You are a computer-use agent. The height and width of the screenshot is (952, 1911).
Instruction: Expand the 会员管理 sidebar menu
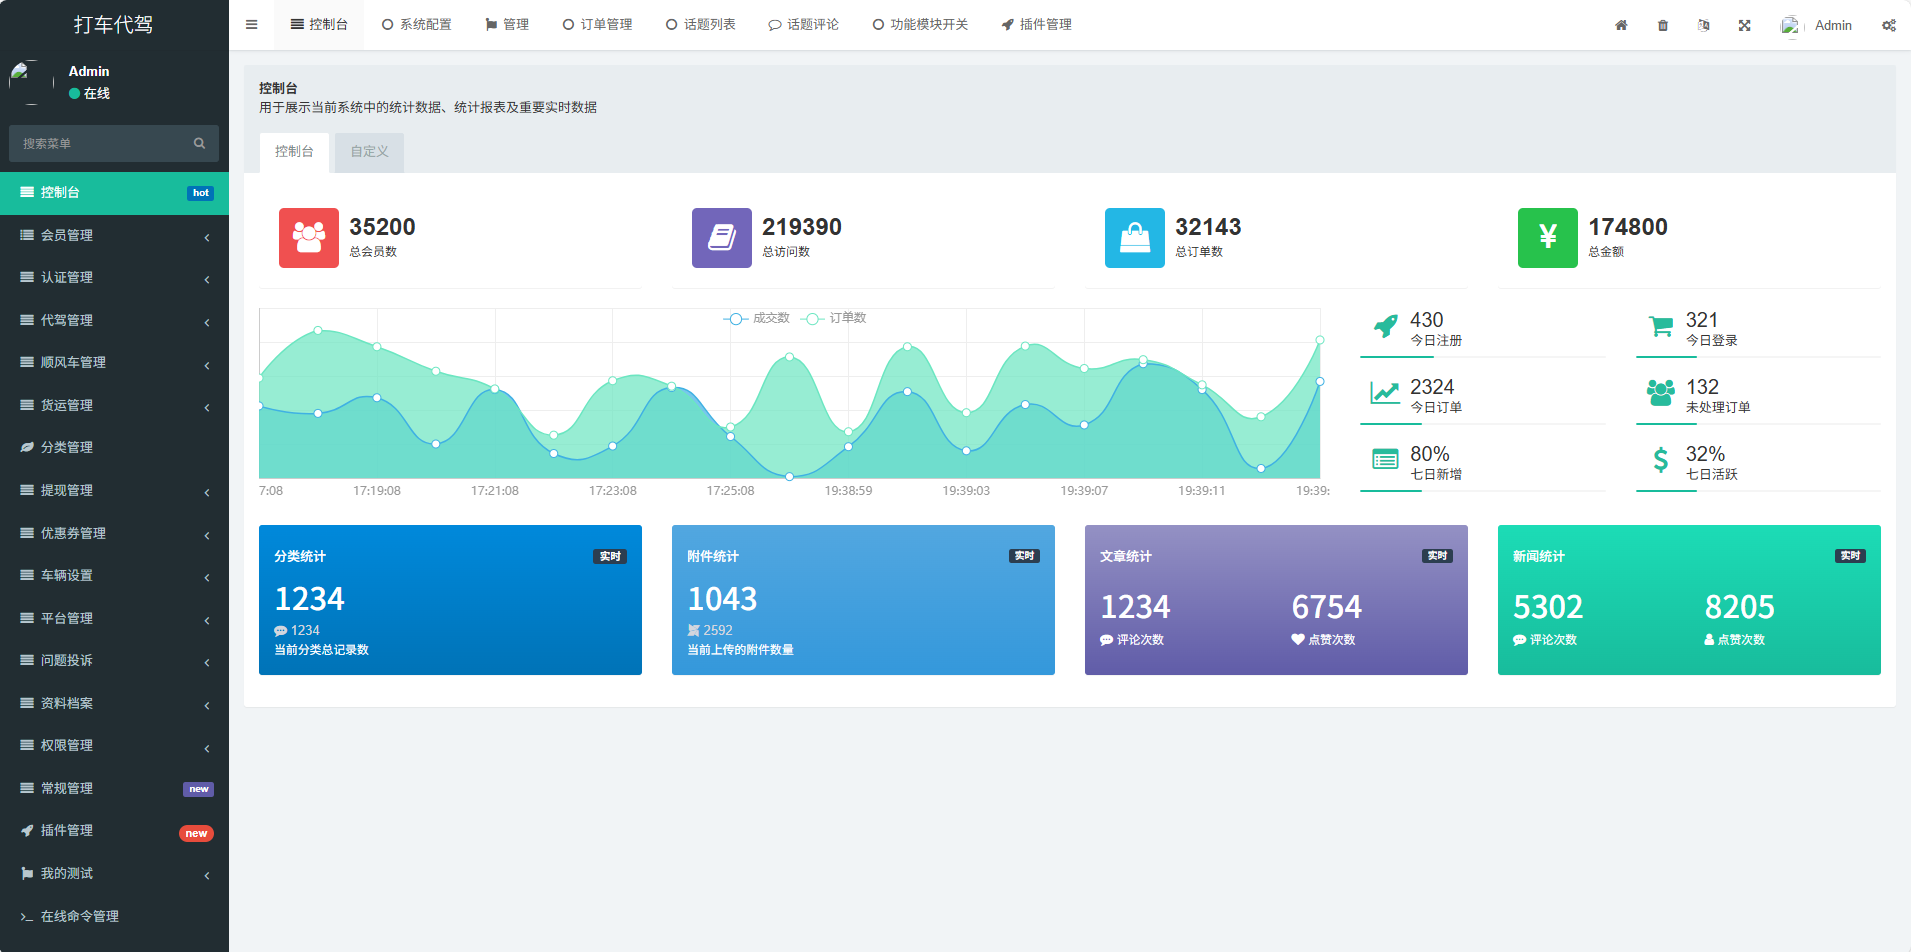click(x=114, y=235)
